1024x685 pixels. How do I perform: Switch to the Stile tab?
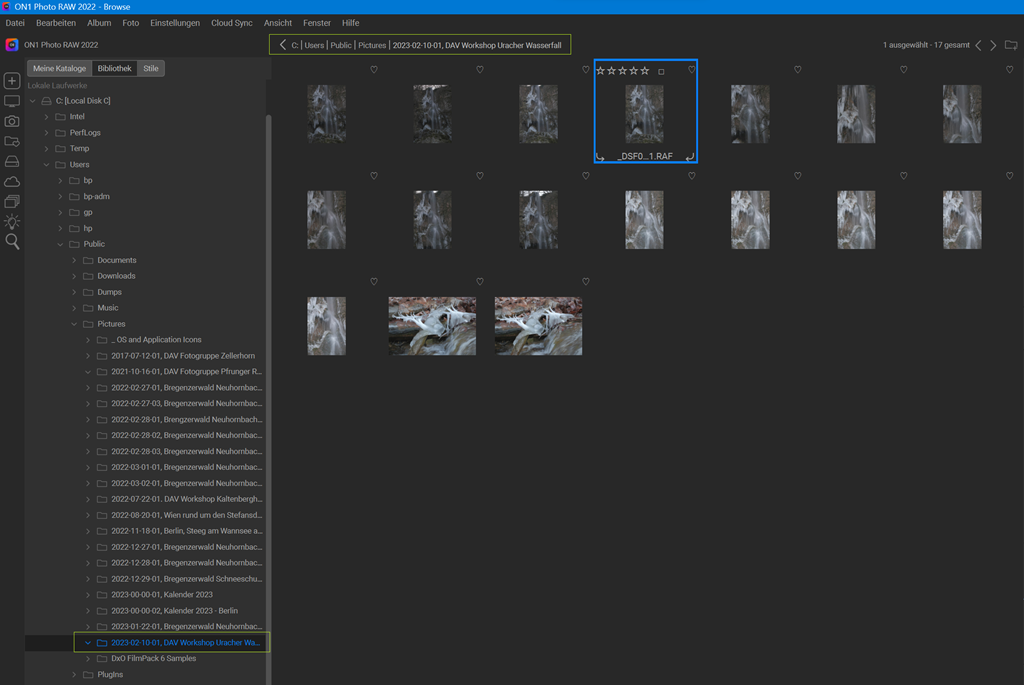pos(151,69)
